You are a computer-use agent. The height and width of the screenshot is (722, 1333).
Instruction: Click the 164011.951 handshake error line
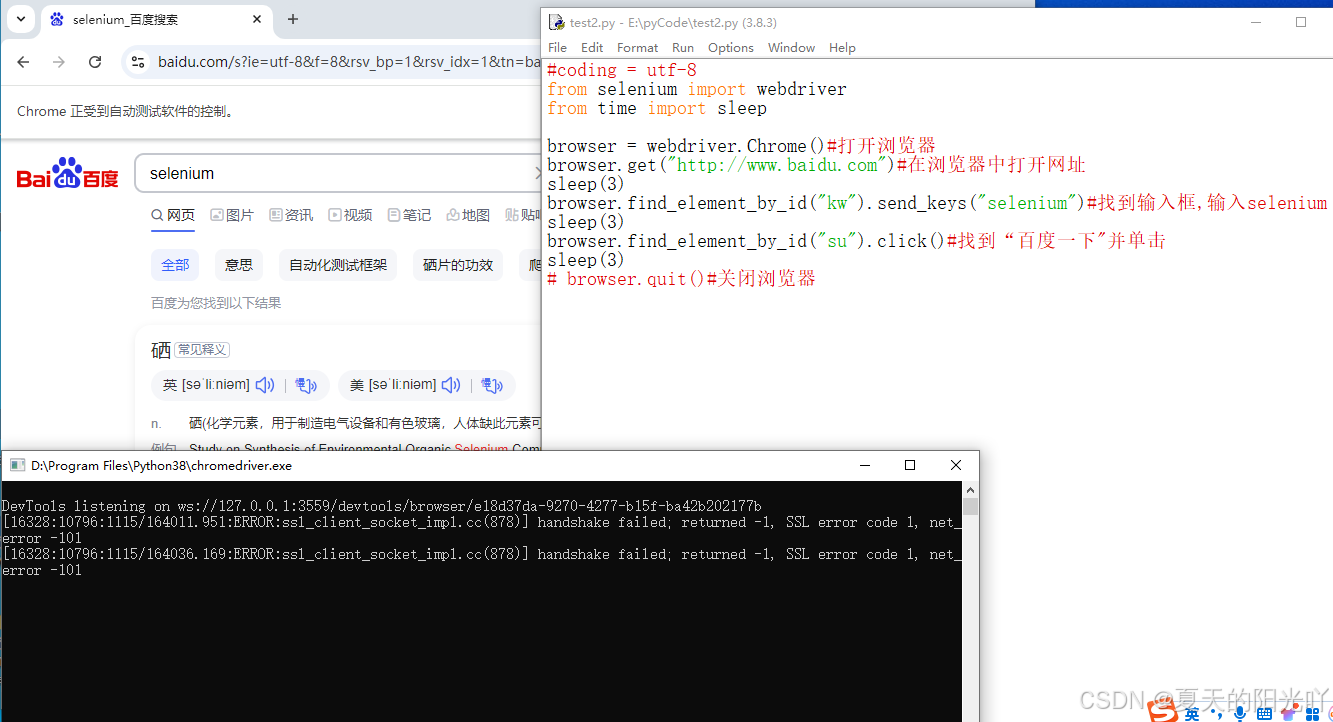click(481, 530)
